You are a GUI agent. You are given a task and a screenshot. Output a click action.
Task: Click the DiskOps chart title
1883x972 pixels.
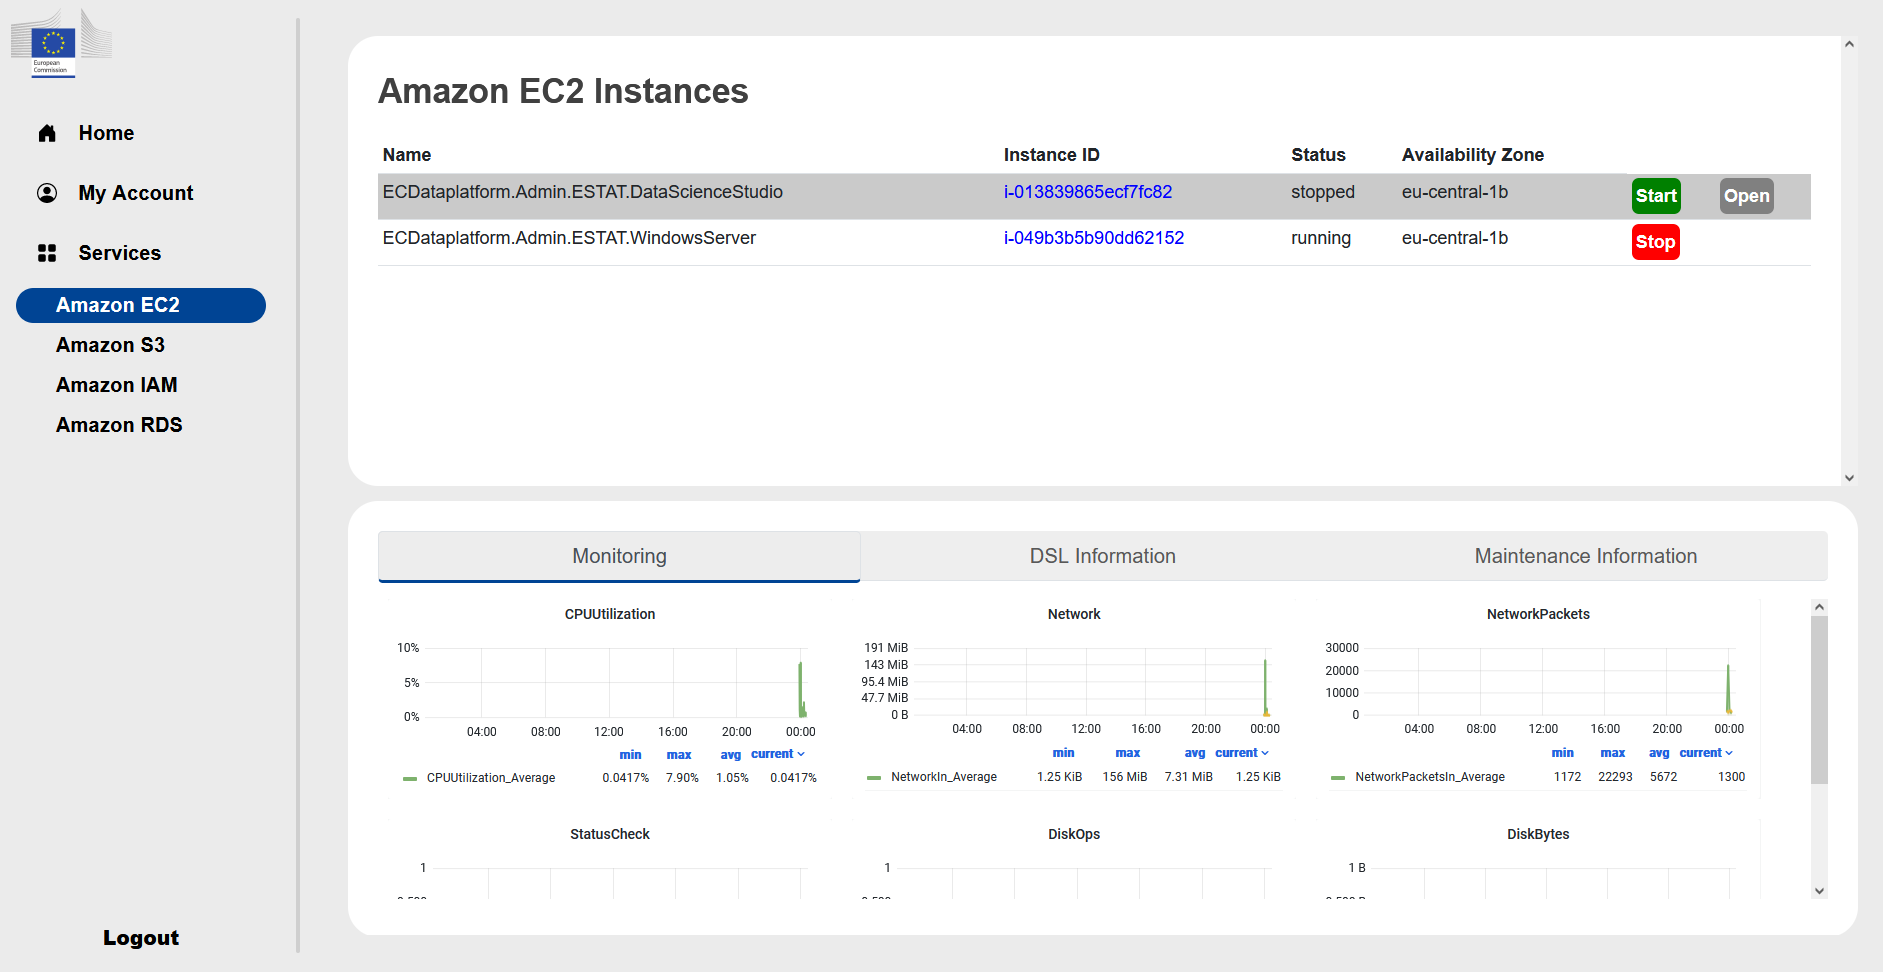coord(1074,834)
